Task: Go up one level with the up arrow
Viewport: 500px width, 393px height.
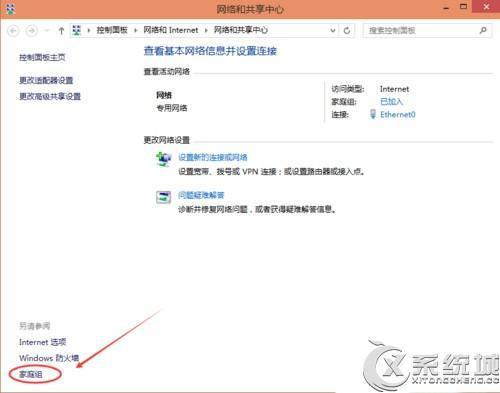Action: click(61, 31)
